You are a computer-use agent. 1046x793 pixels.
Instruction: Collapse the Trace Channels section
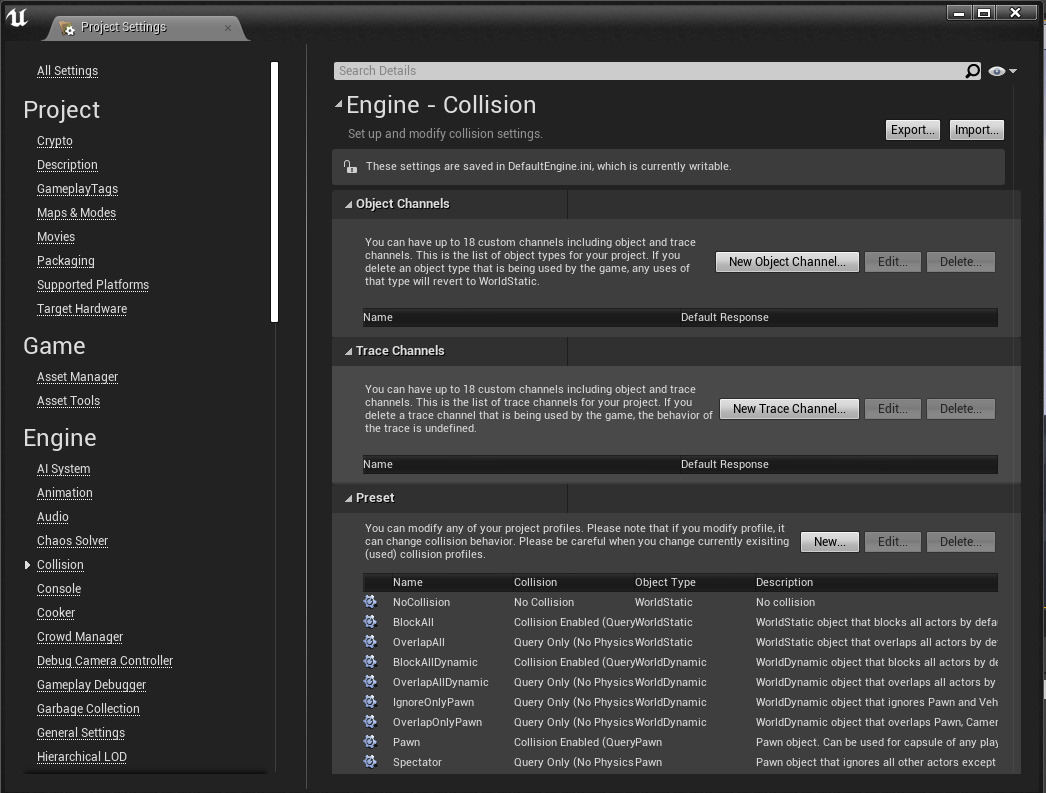348,351
